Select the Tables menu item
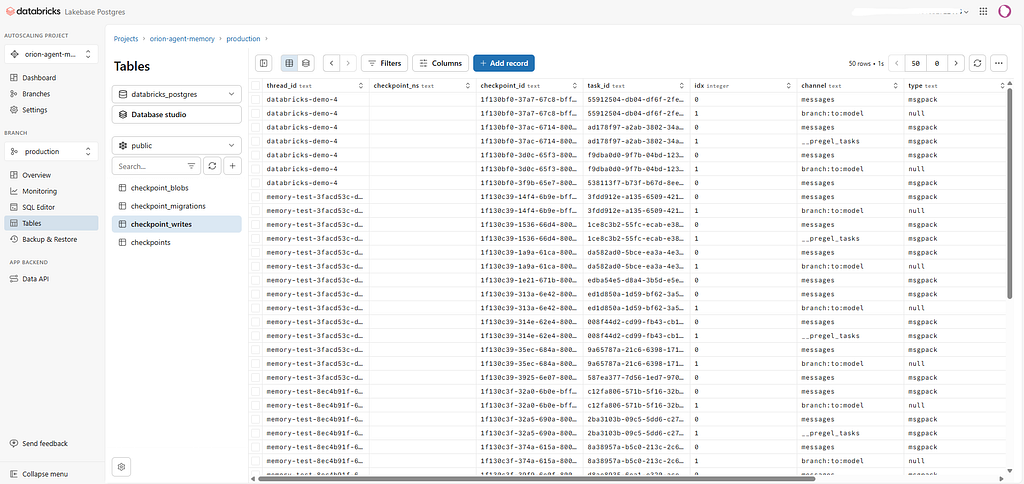This screenshot has width=1024, height=484. [51, 223]
